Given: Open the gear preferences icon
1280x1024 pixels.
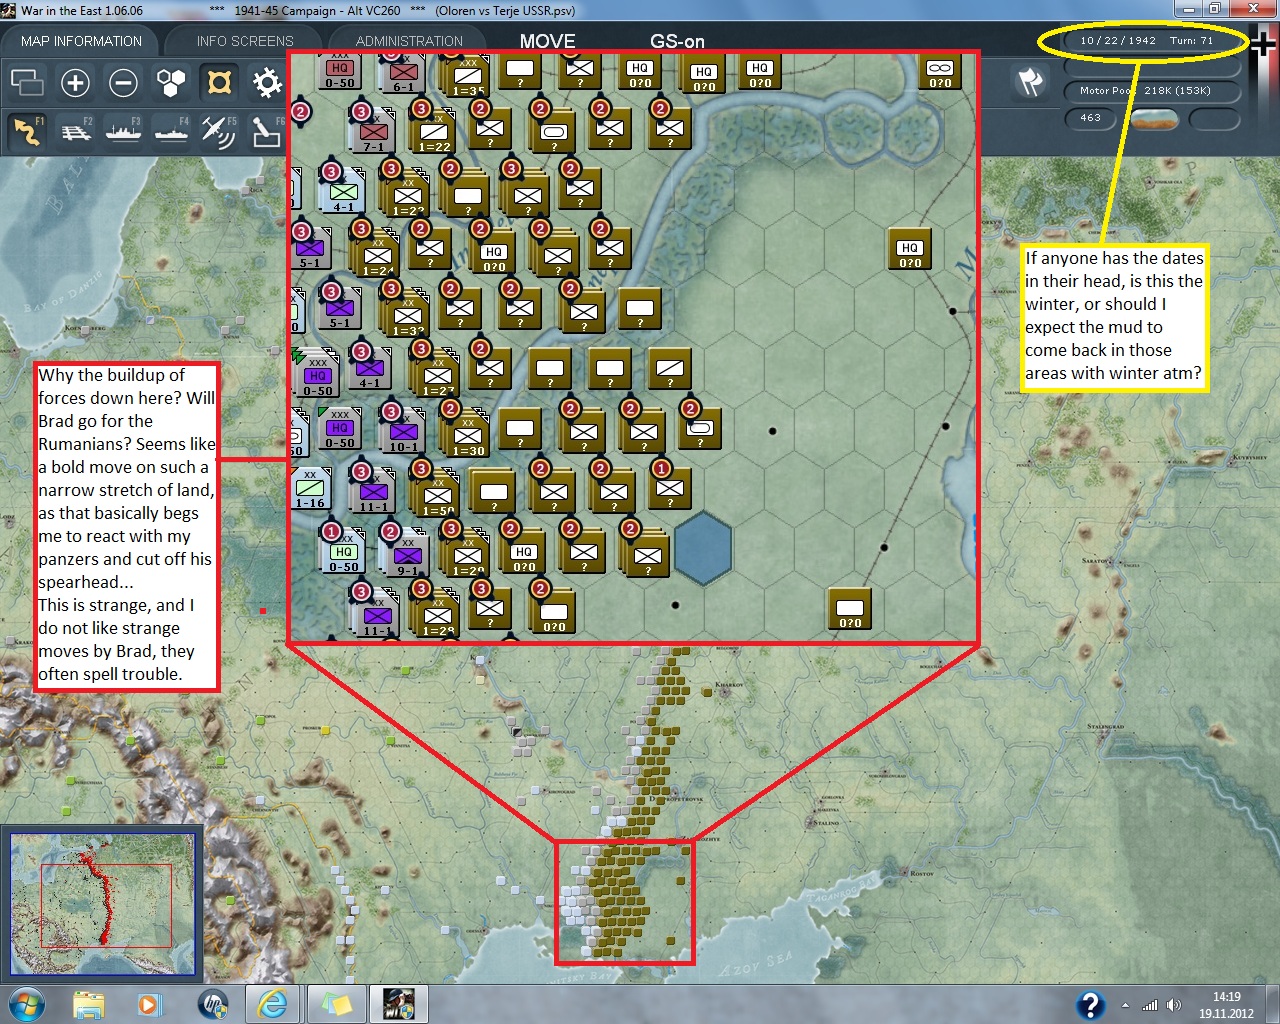Looking at the screenshot, I should click(267, 82).
